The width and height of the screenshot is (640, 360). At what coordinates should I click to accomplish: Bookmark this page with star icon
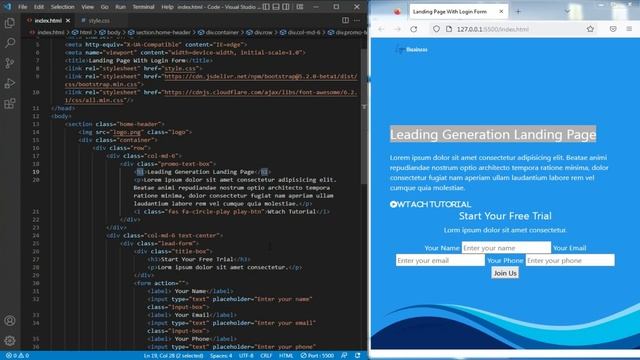pyautogui.click(x=590, y=29)
